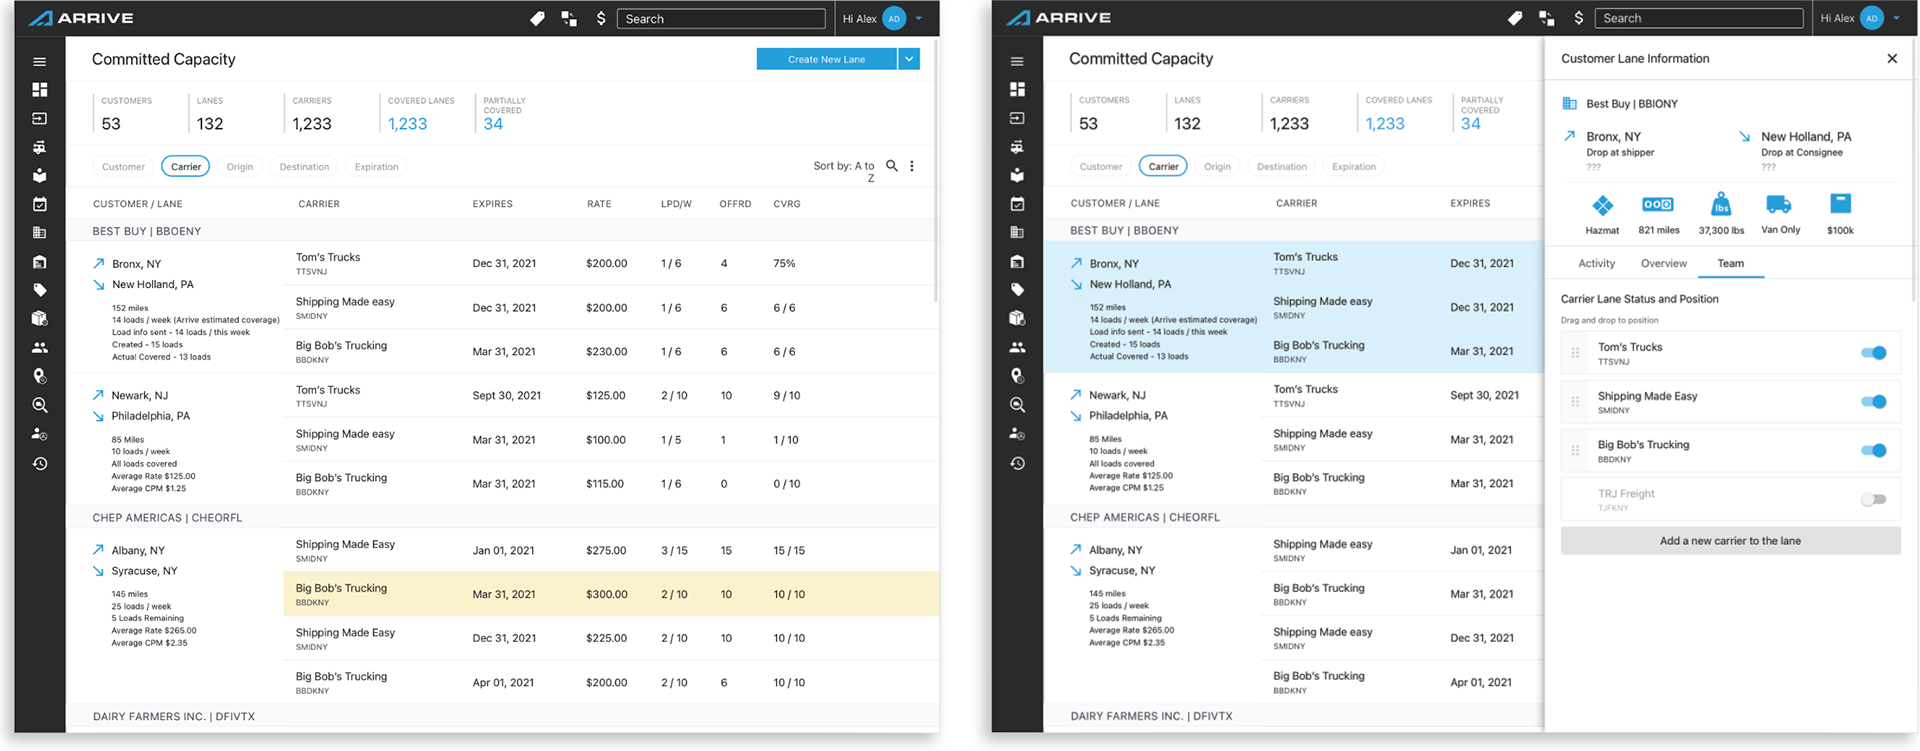The image size is (1920, 751).
Task: Open hamburger menu in right window sidebar
Action: click(x=1017, y=61)
